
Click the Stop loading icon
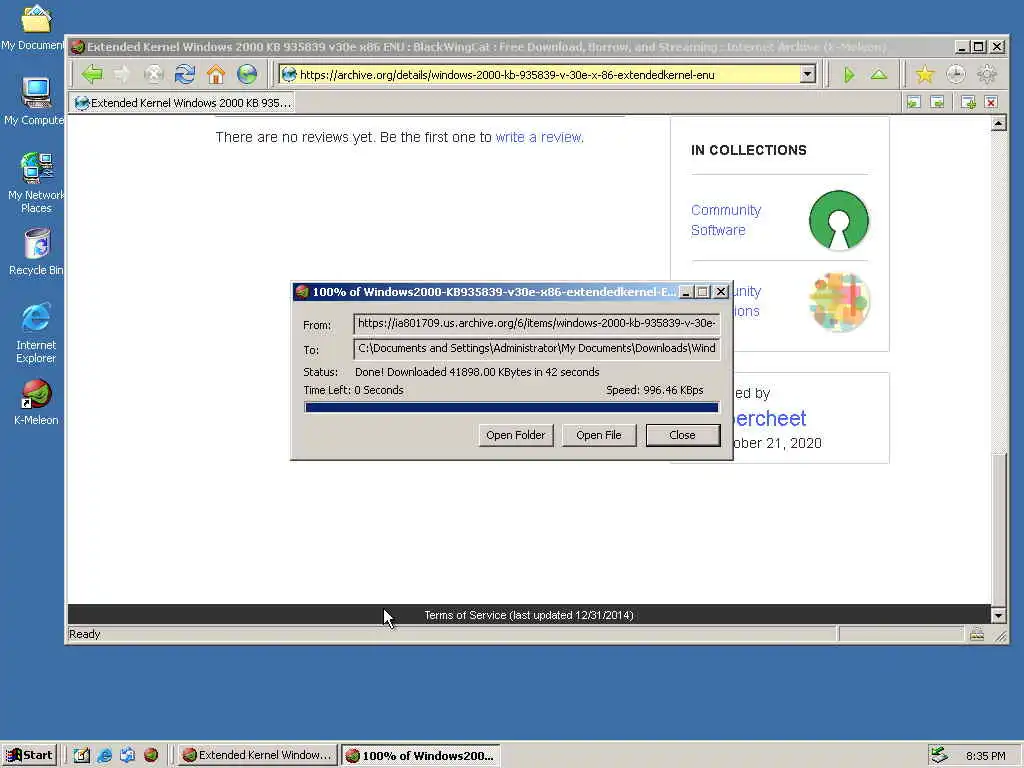pos(153,74)
